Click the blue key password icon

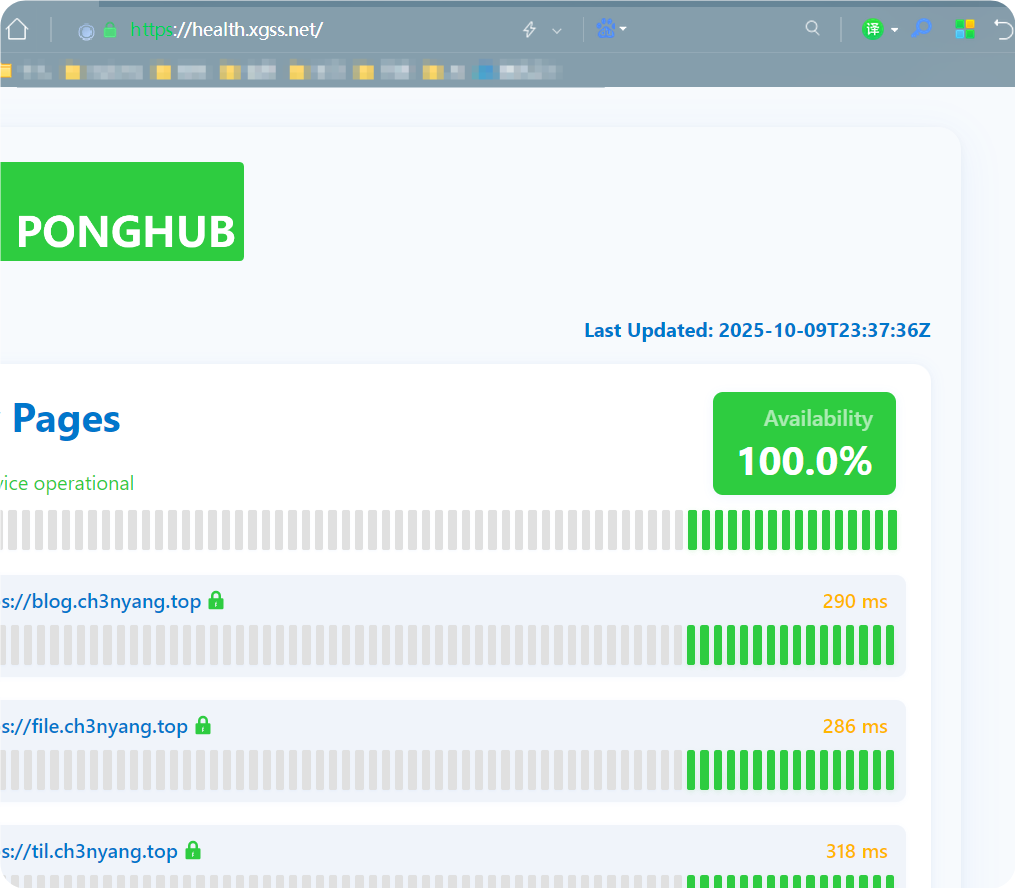(921, 29)
